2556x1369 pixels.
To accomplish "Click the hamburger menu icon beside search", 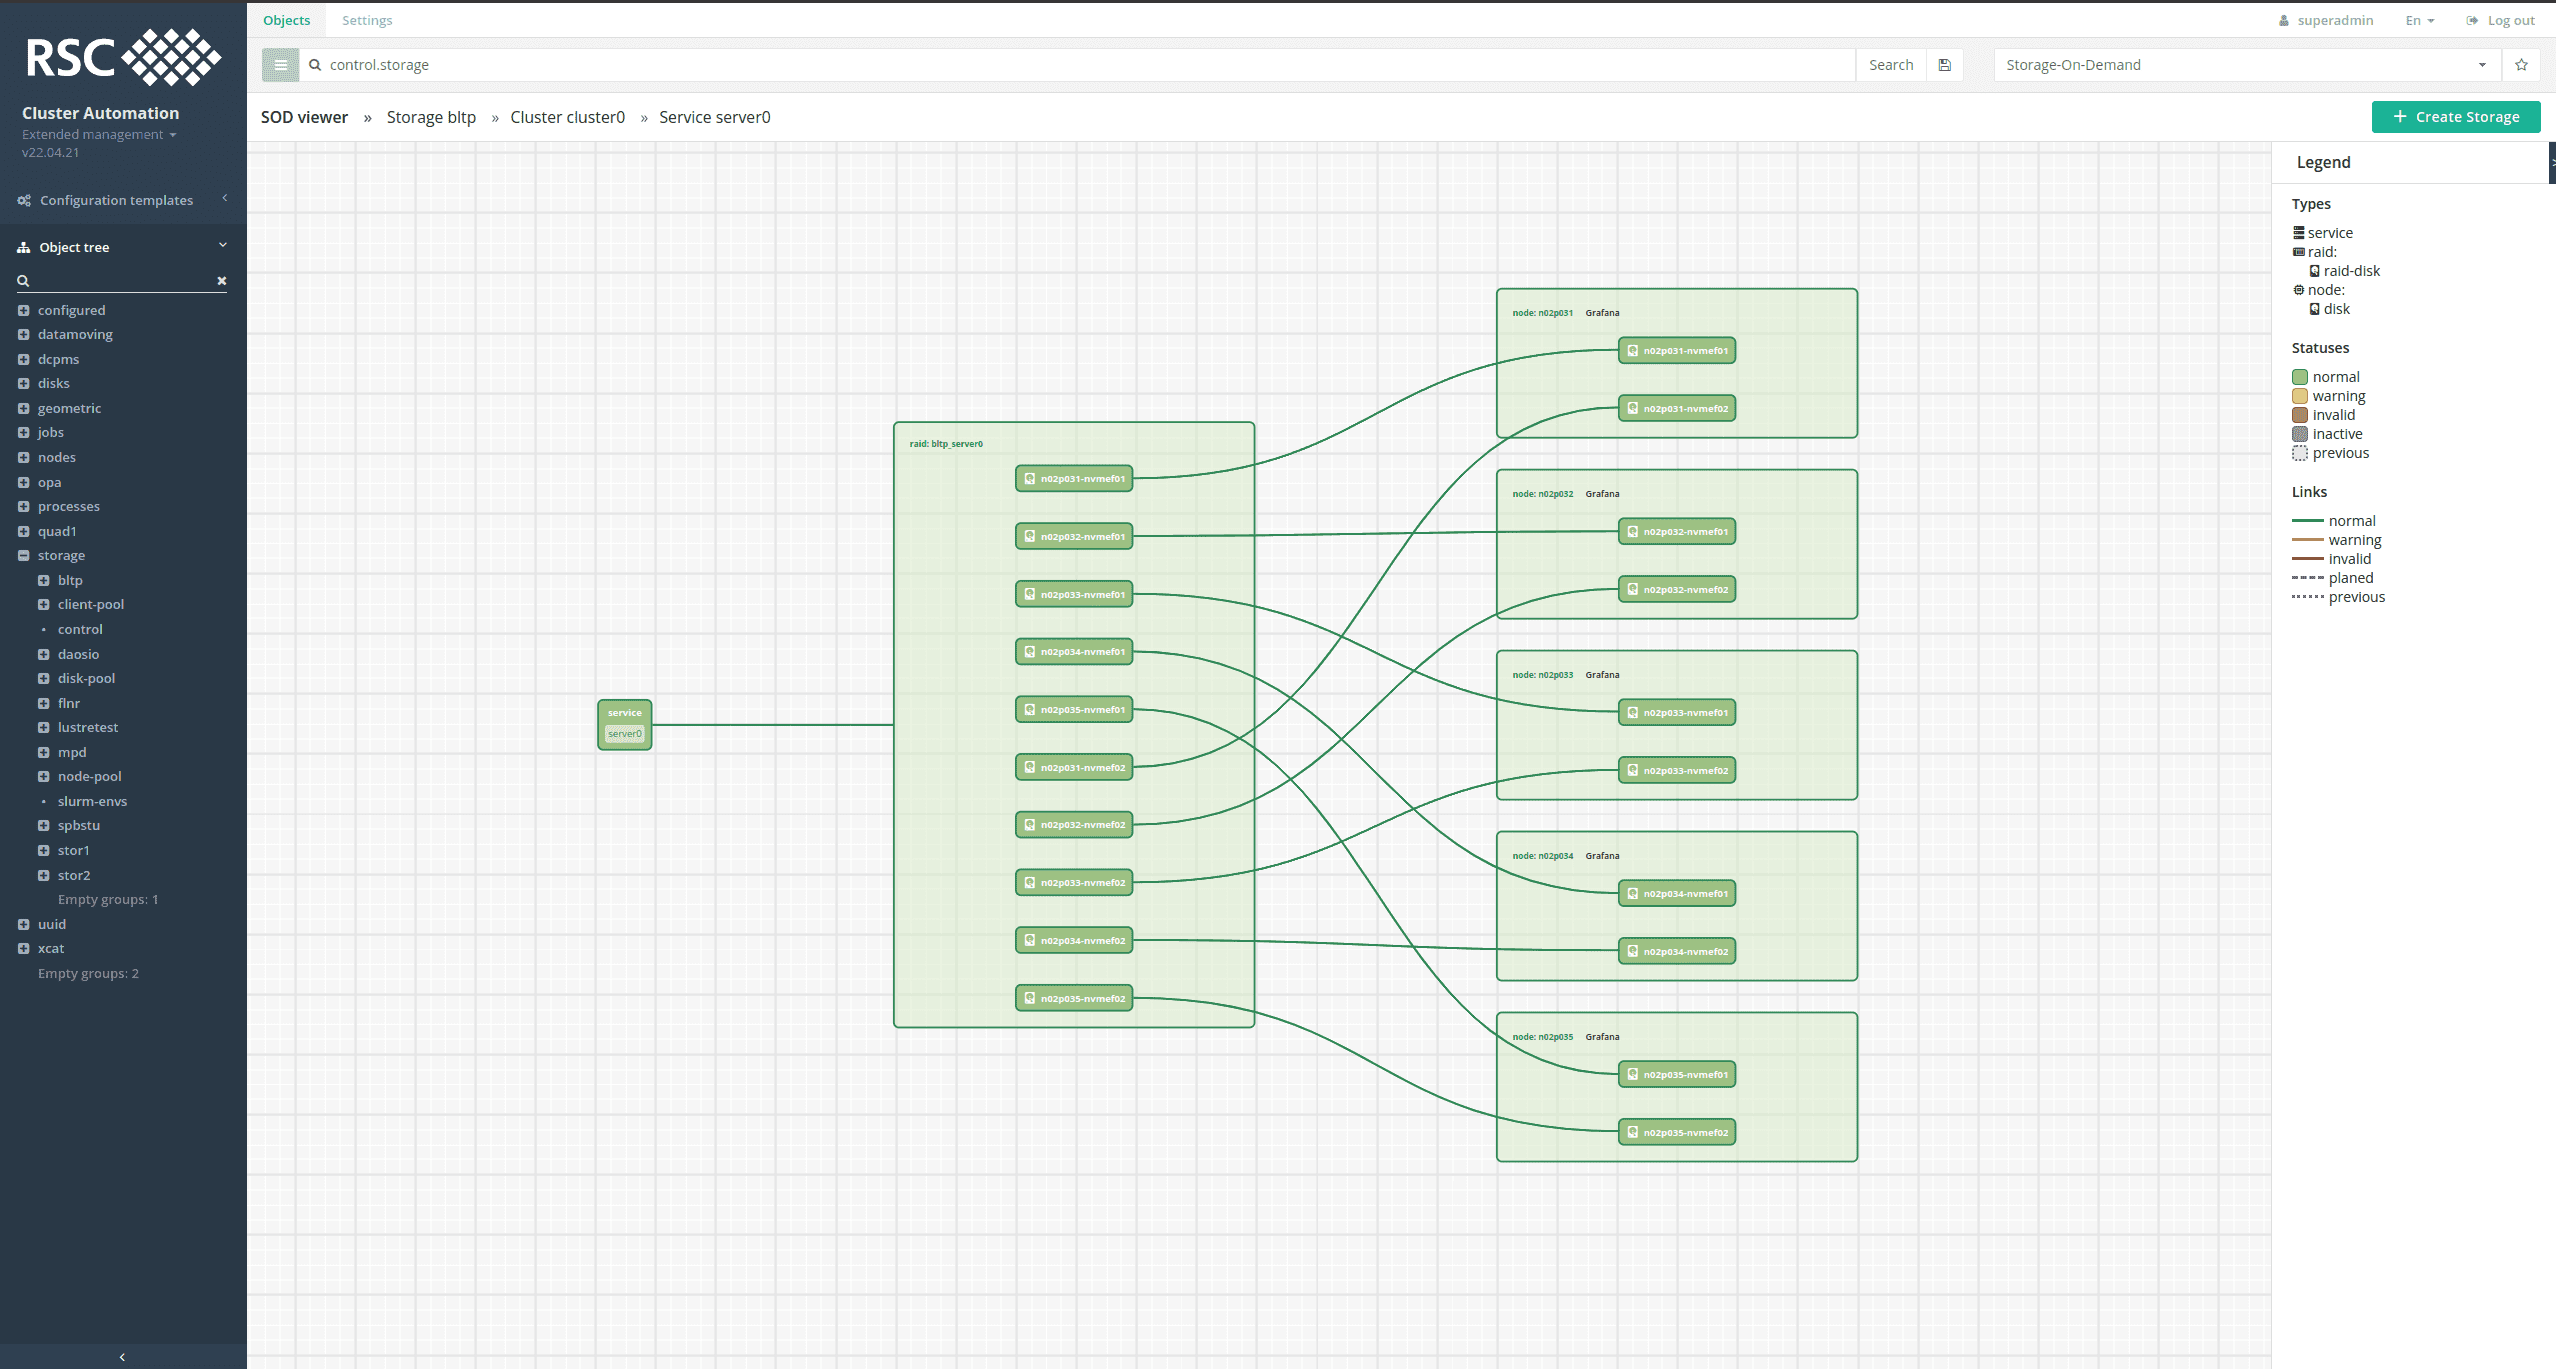I will [x=280, y=65].
